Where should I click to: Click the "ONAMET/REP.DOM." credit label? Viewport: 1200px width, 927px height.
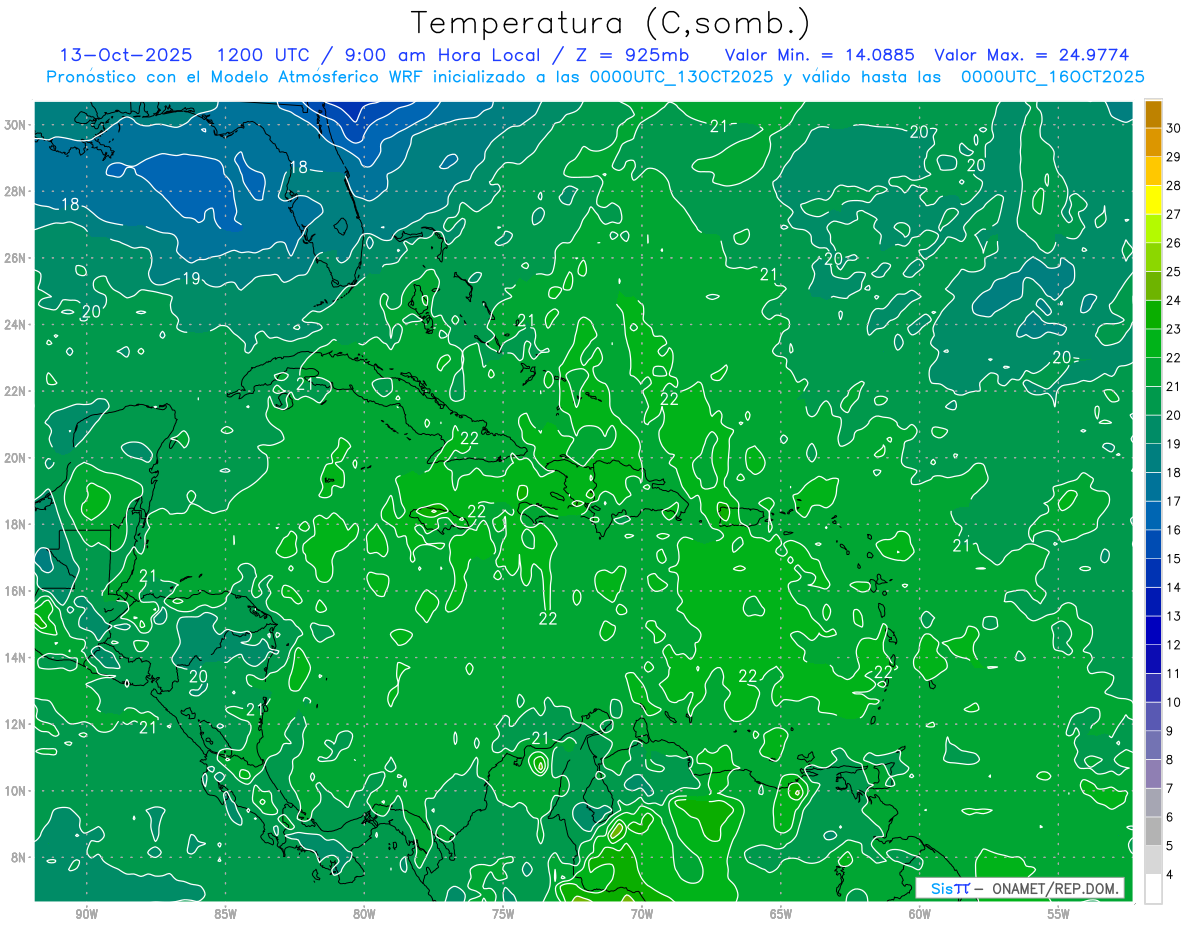[x=1056, y=888]
